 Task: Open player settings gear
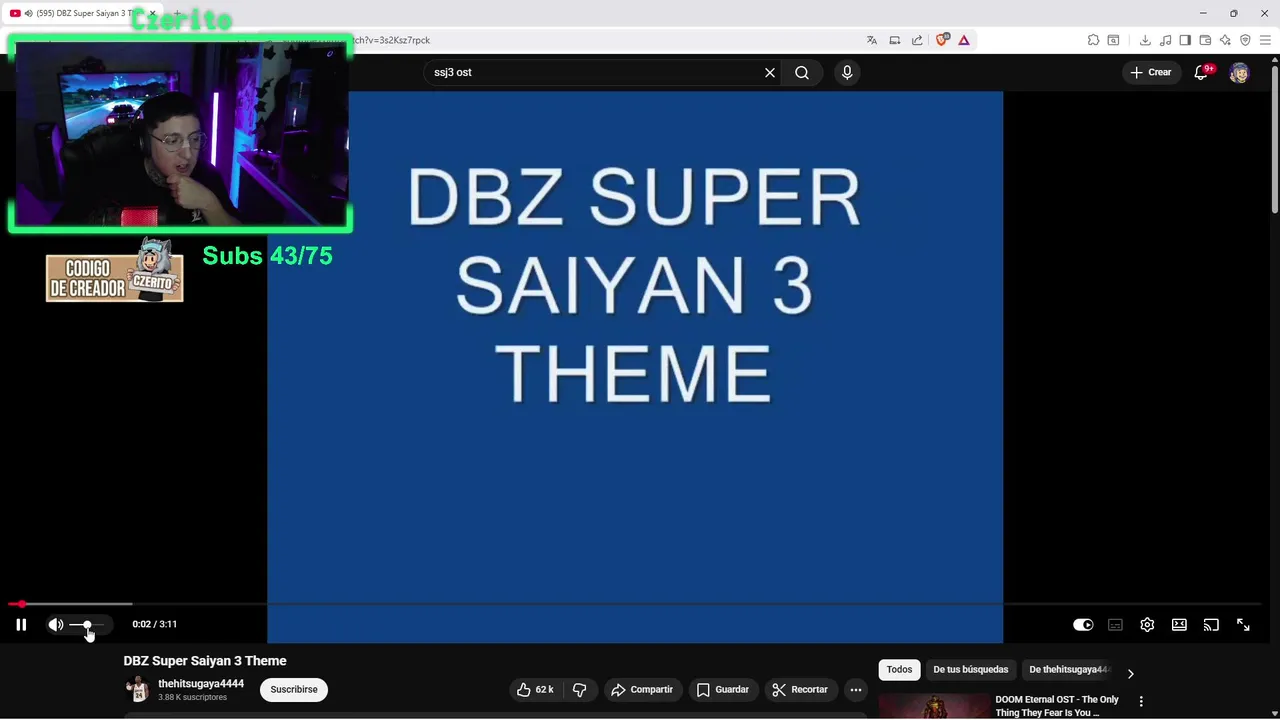point(1147,625)
